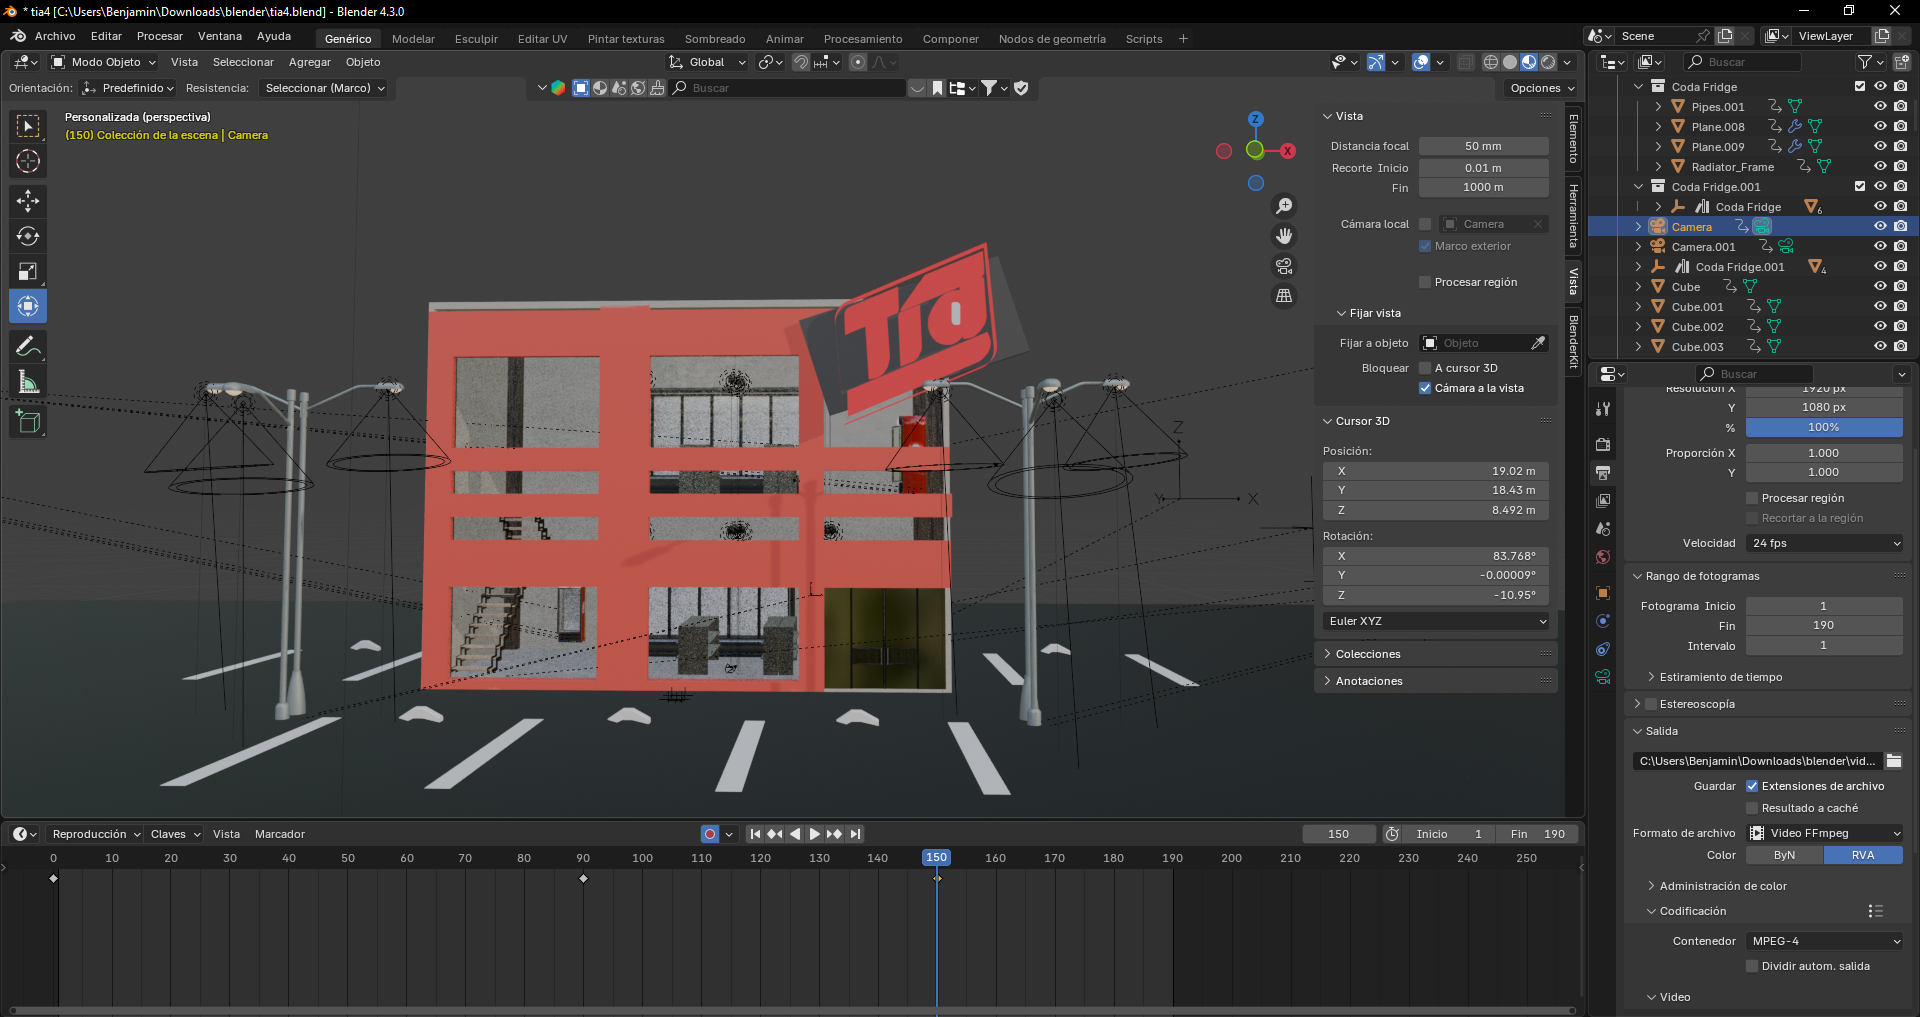Switch perspective/orthographic with the grid icon
This screenshot has height=1017, width=1920.
pos(1284,296)
